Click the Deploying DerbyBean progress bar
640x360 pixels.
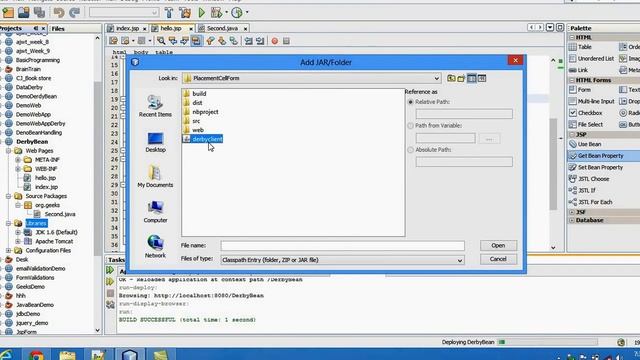point(549,342)
